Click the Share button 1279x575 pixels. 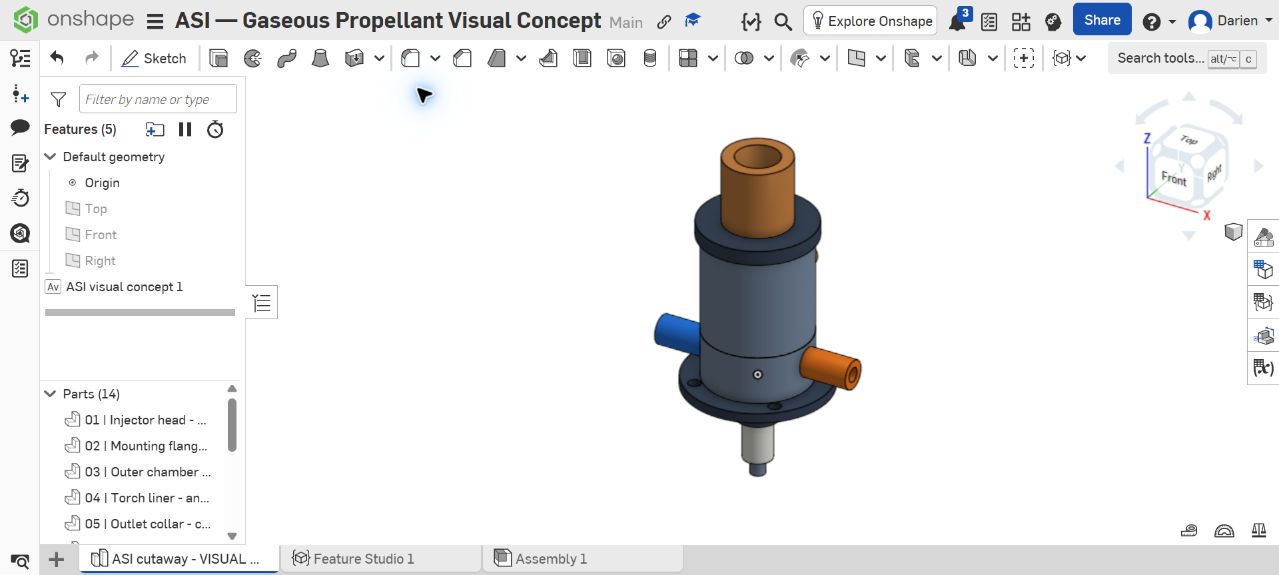pyautogui.click(x=1102, y=20)
